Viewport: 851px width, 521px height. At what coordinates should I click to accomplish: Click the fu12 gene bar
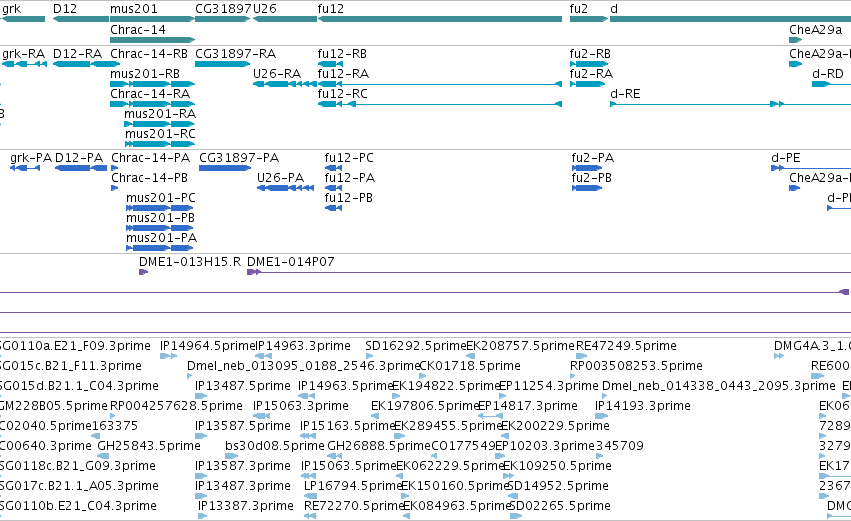[440, 19]
